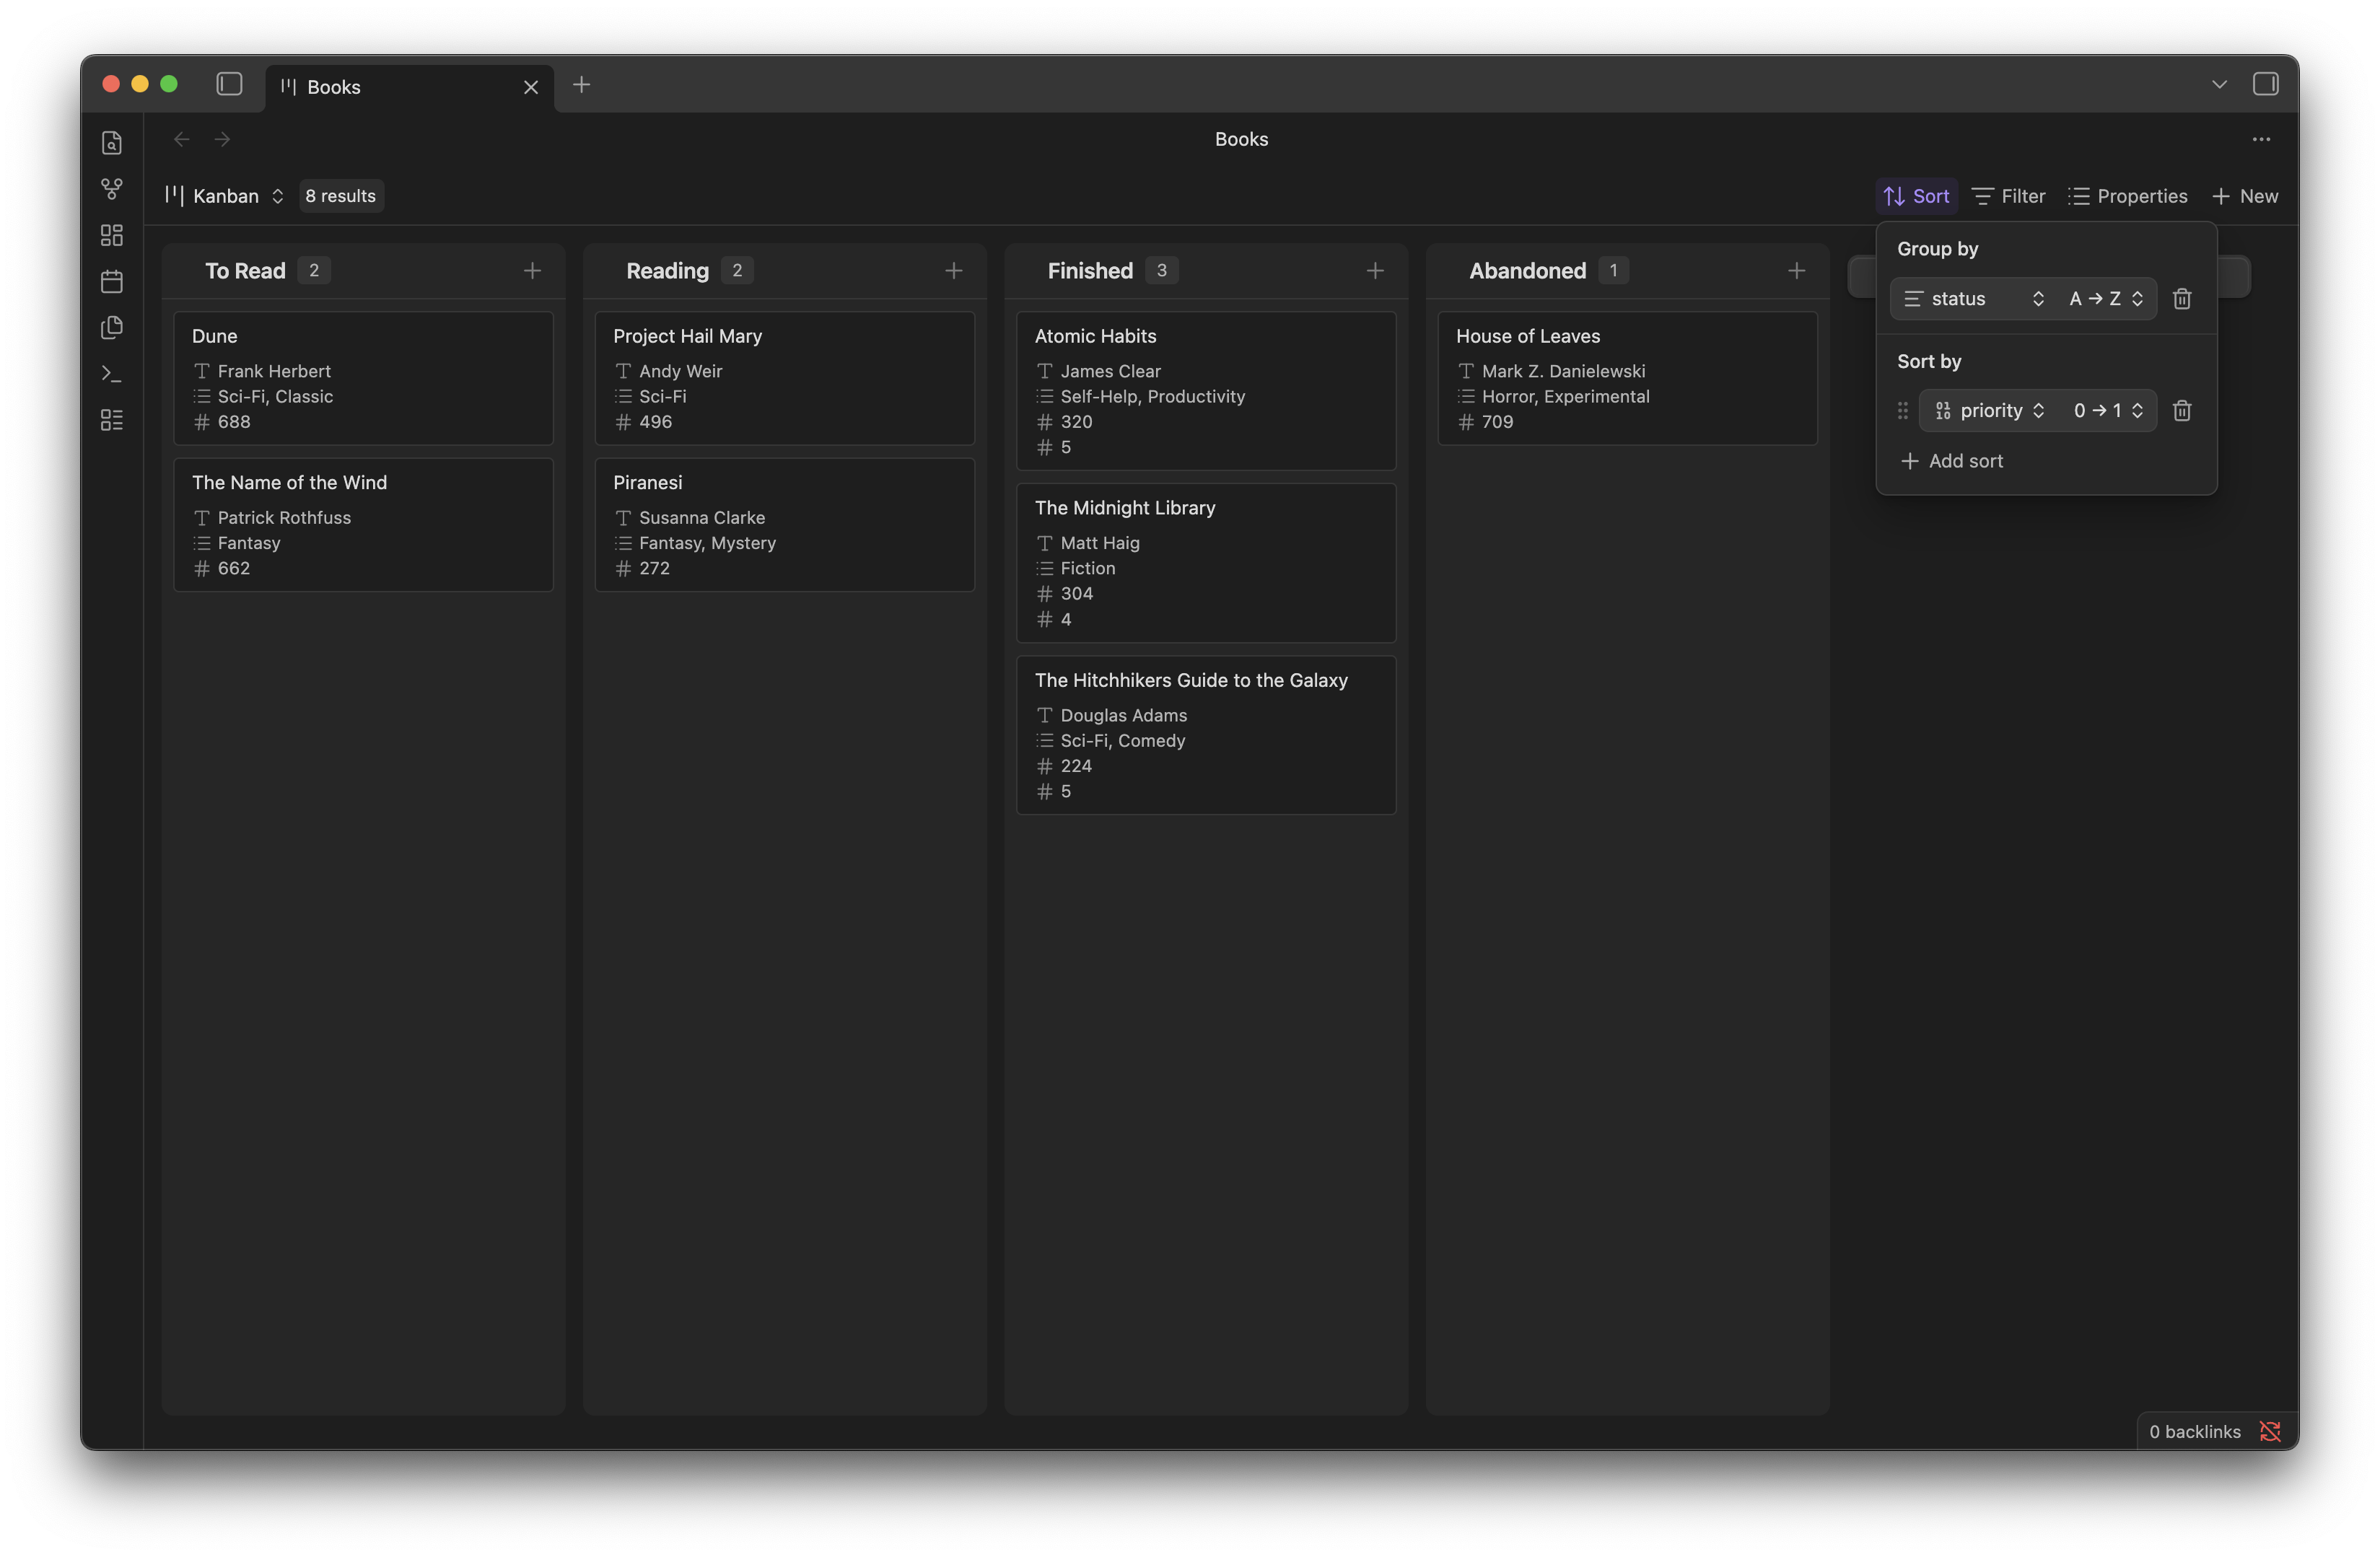Screen dimensions: 2380x1557
Task: Open the tab list chevron near window controls
Action: click(2219, 84)
